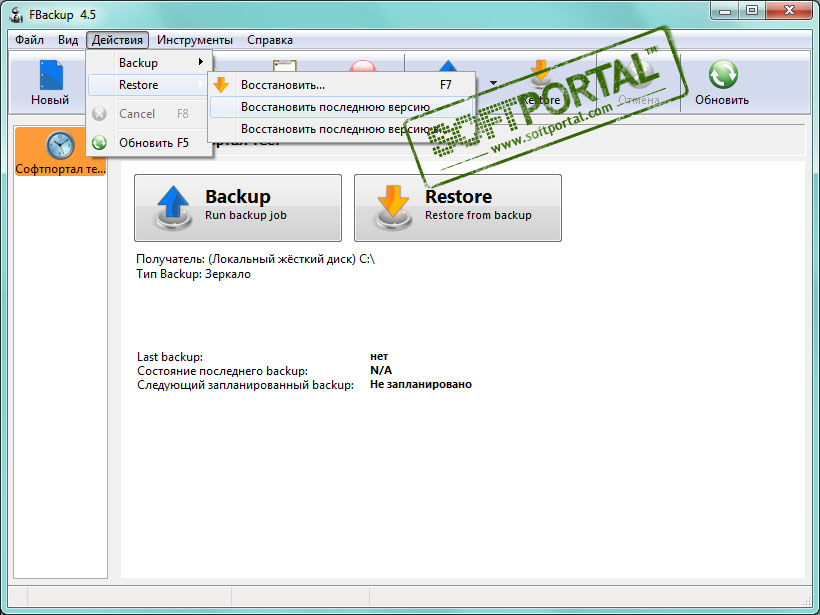The width and height of the screenshot is (820, 615).
Task: Click the large Restore from backup button
Action: click(458, 208)
